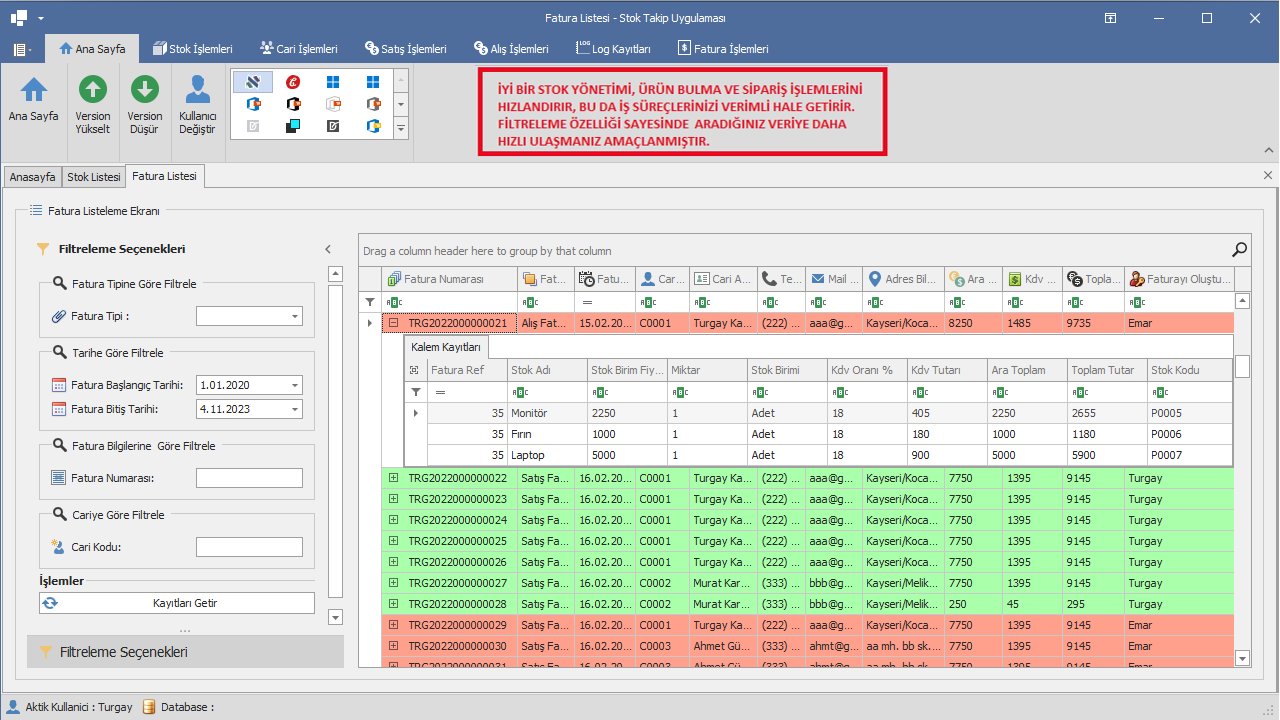The height and width of the screenshot is (720, 1280).
Task: Select stock code cell P0006
Action: (1189, 434)
